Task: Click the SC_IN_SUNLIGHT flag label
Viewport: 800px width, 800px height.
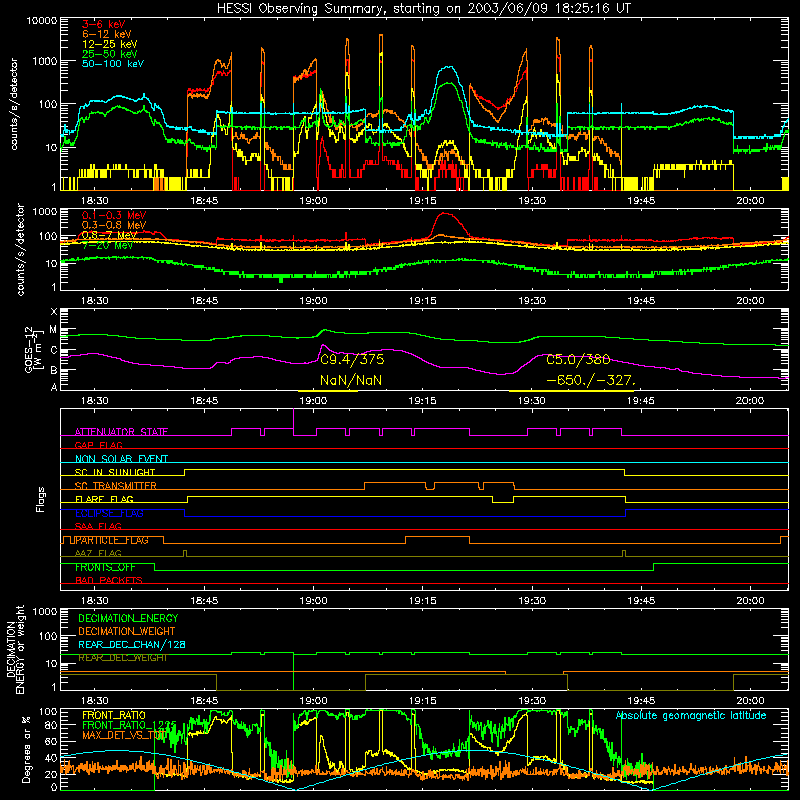Action: (115, 472)
